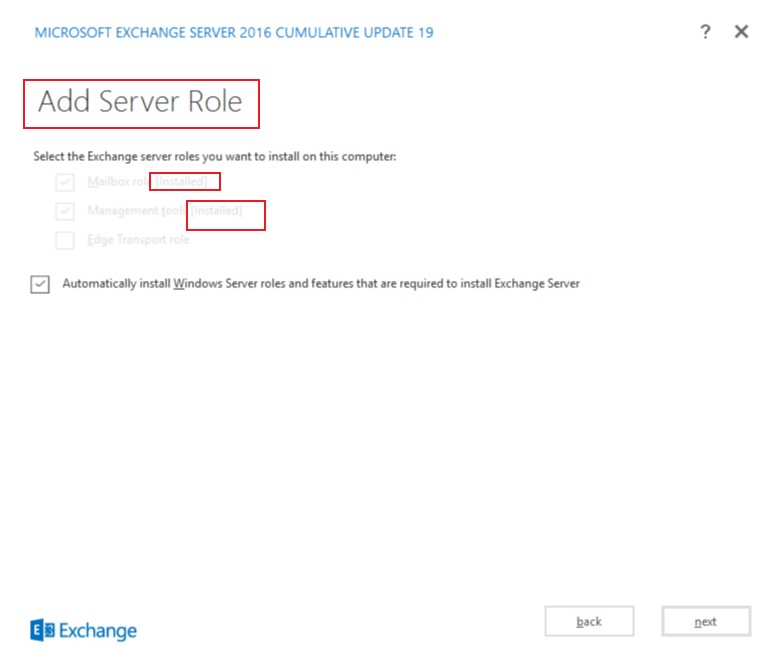Uncheck automatically install Windows Server roles

pos(40,284)
